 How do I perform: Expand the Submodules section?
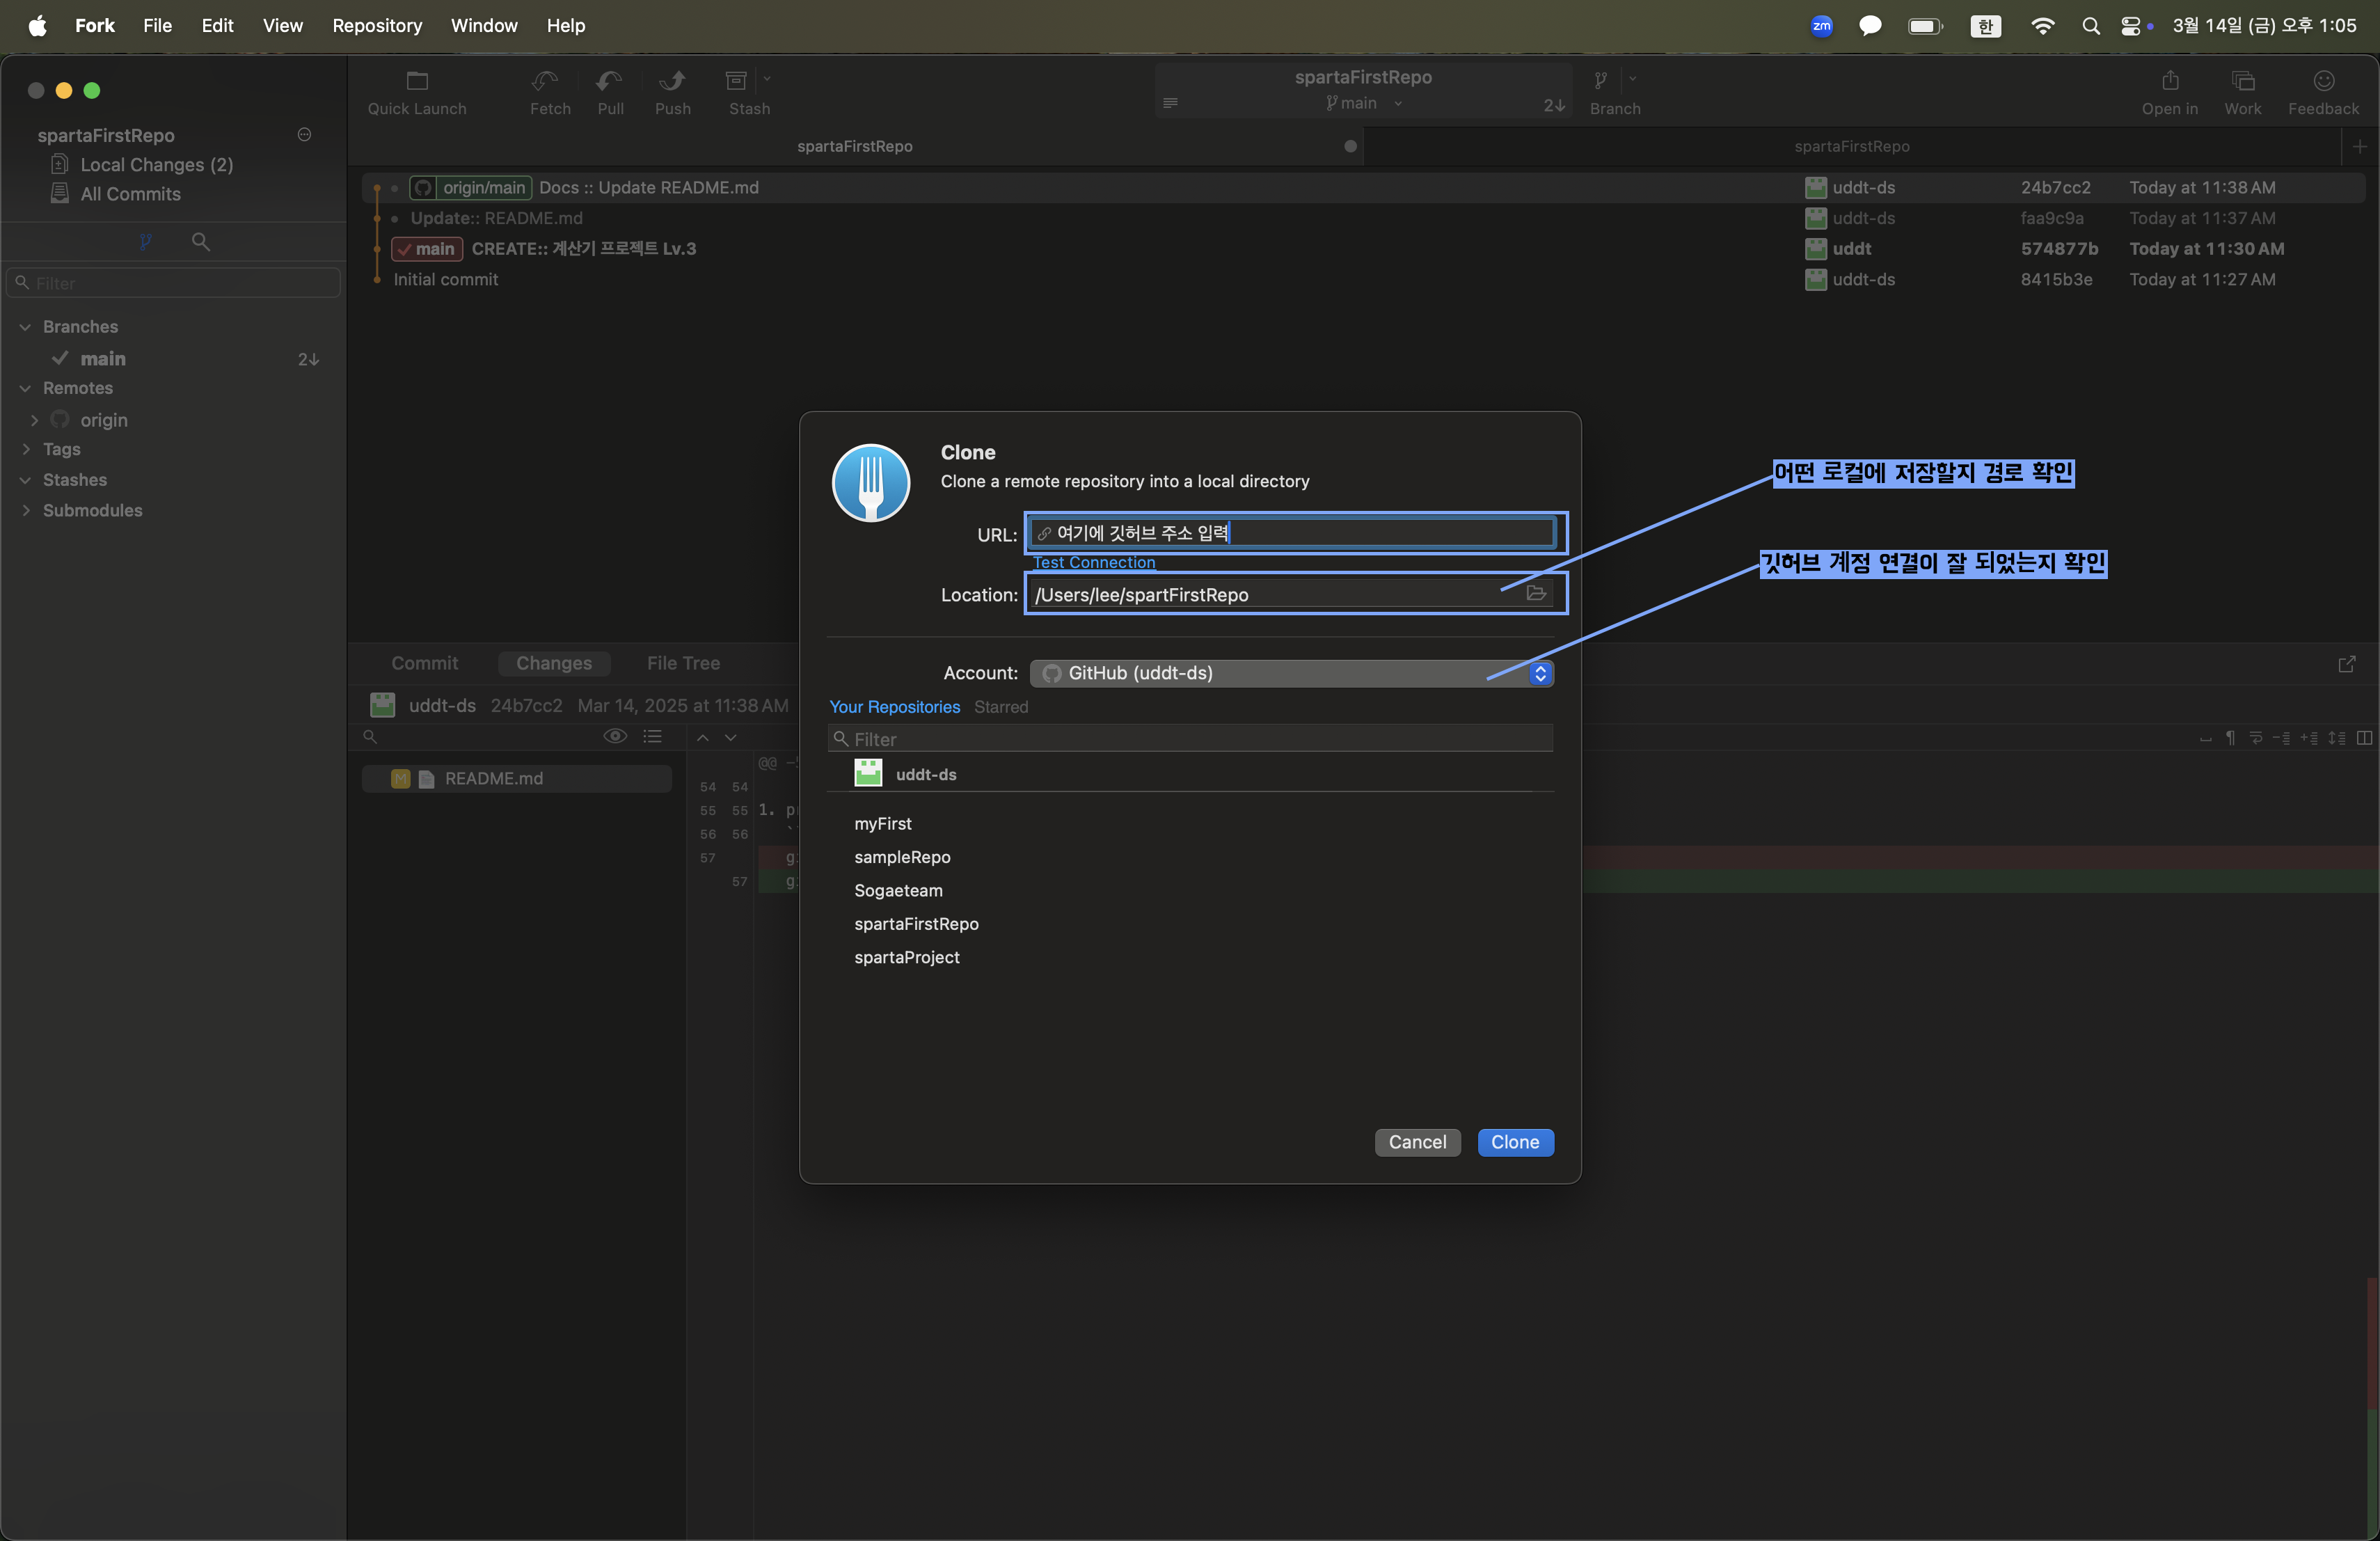pos(25,511)
